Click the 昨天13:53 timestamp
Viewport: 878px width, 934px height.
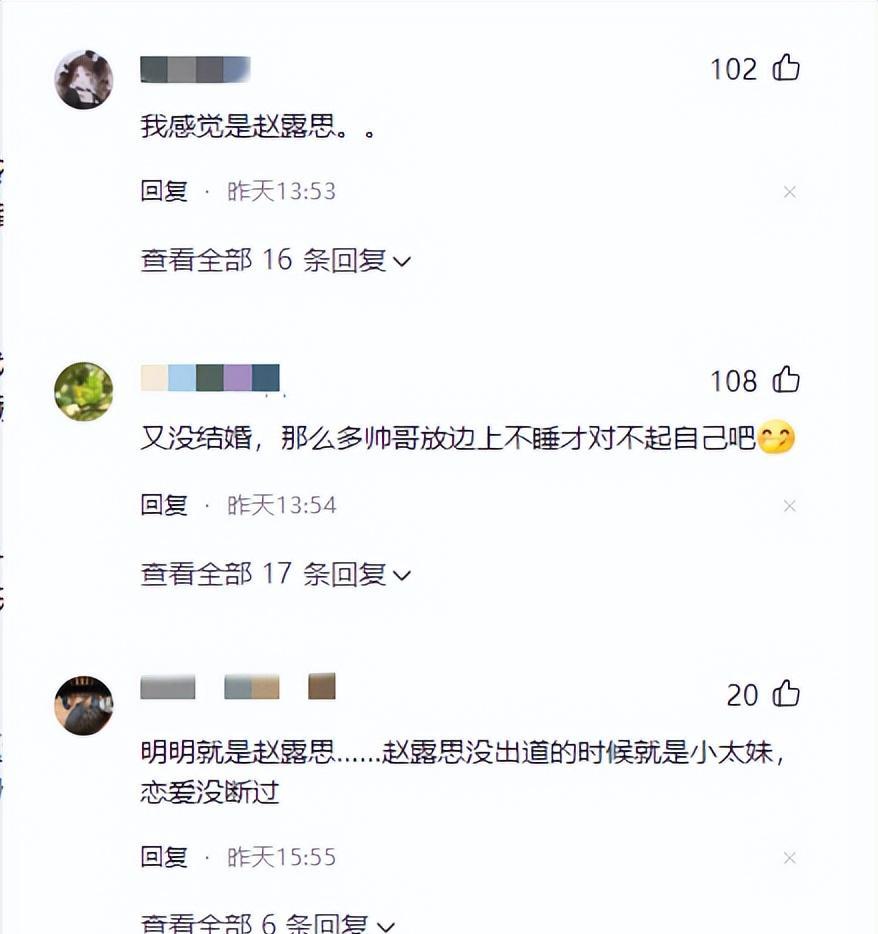tap(281, 191)
